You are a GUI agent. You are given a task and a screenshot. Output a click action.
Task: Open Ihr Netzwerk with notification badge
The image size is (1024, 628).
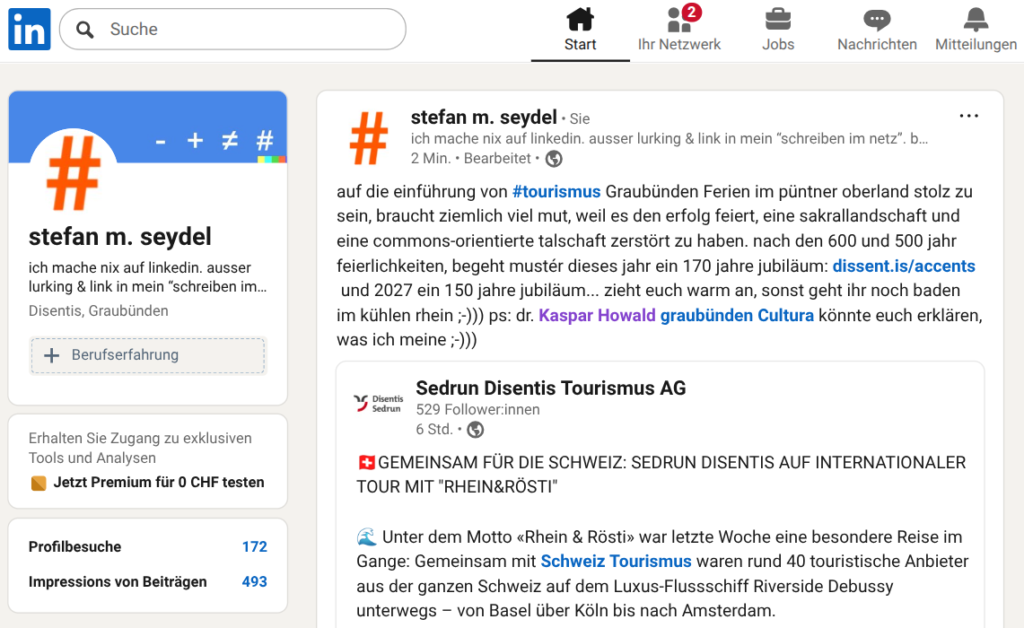tap(679, 30)
